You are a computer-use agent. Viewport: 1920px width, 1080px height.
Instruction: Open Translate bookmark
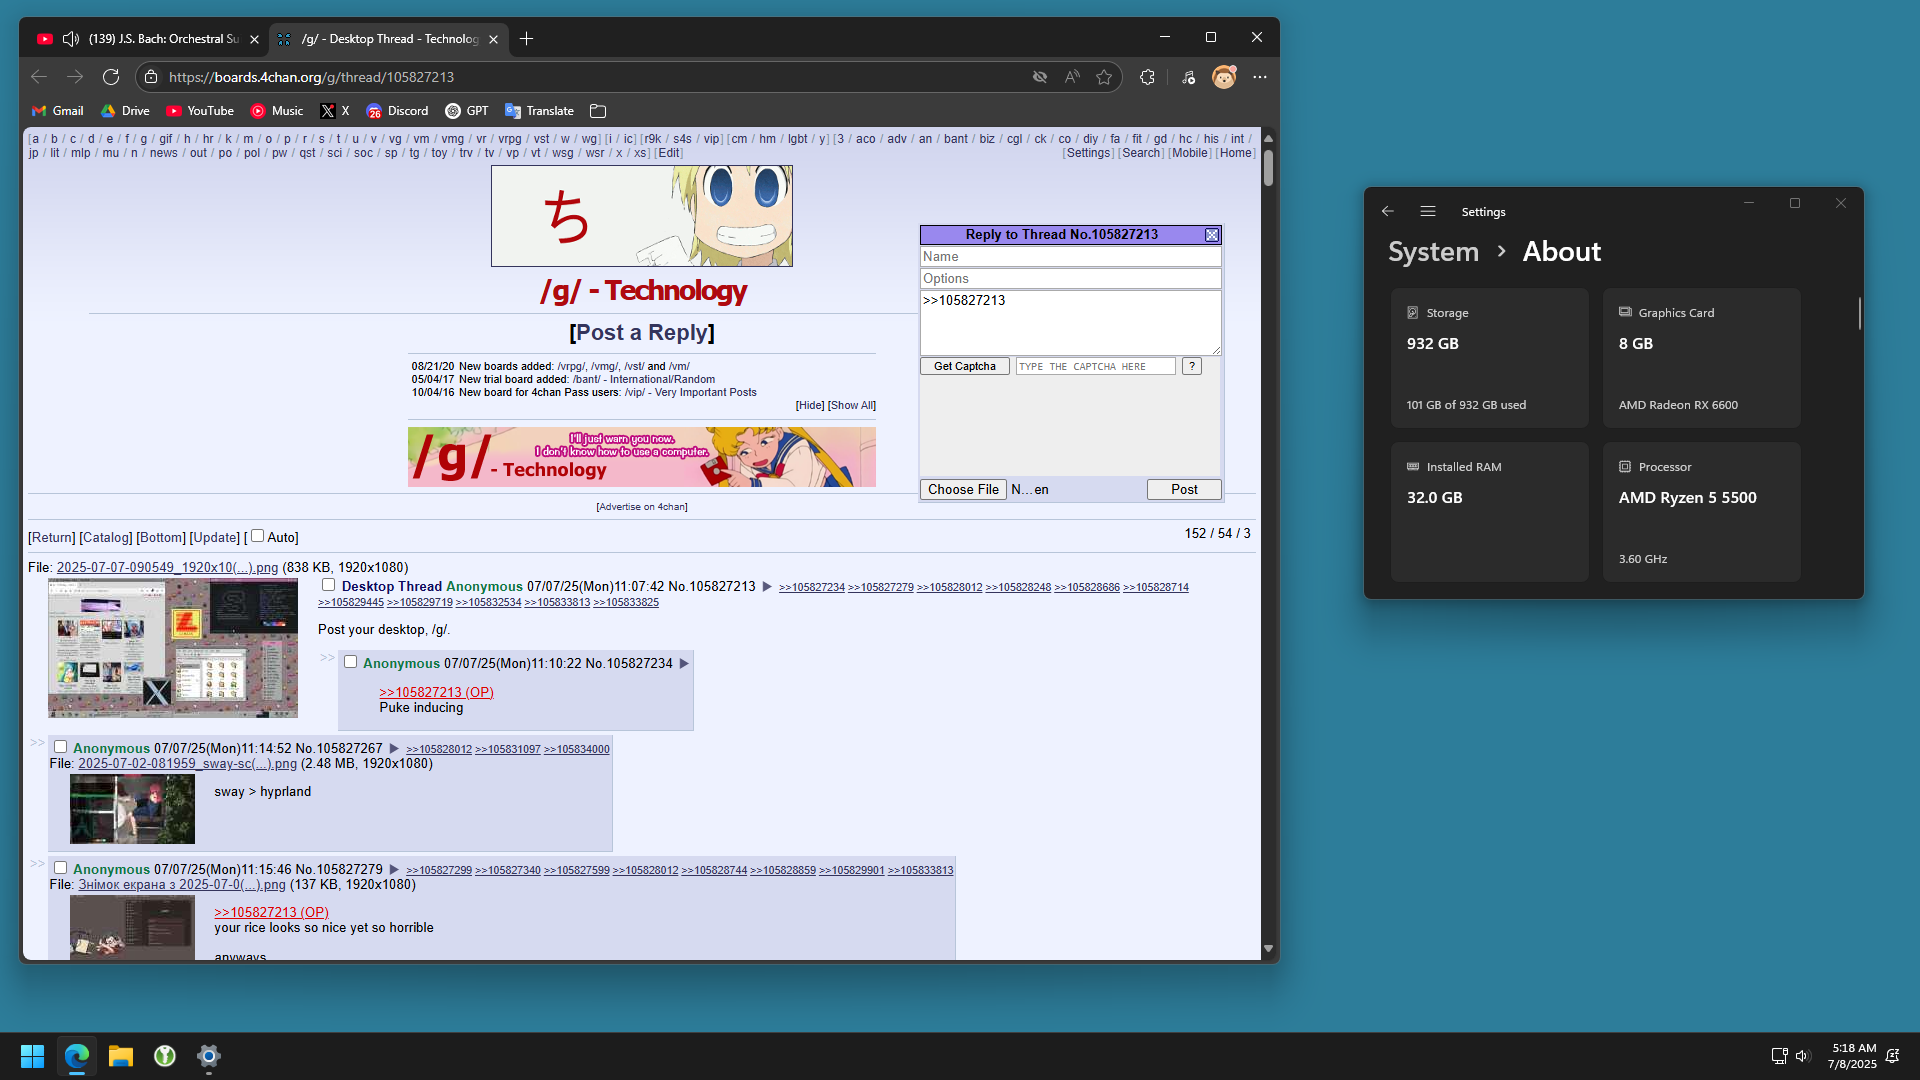[539, 111]
